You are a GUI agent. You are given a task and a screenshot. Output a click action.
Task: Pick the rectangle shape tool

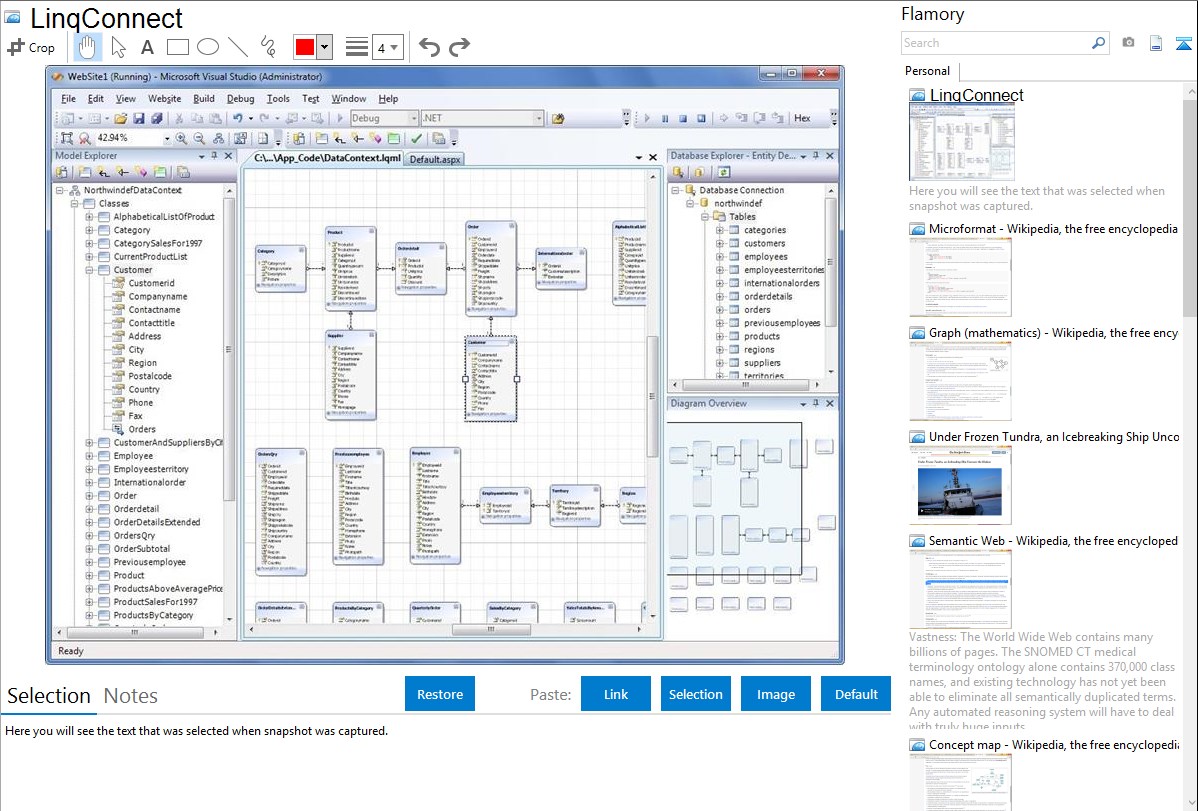click(177, 47)
